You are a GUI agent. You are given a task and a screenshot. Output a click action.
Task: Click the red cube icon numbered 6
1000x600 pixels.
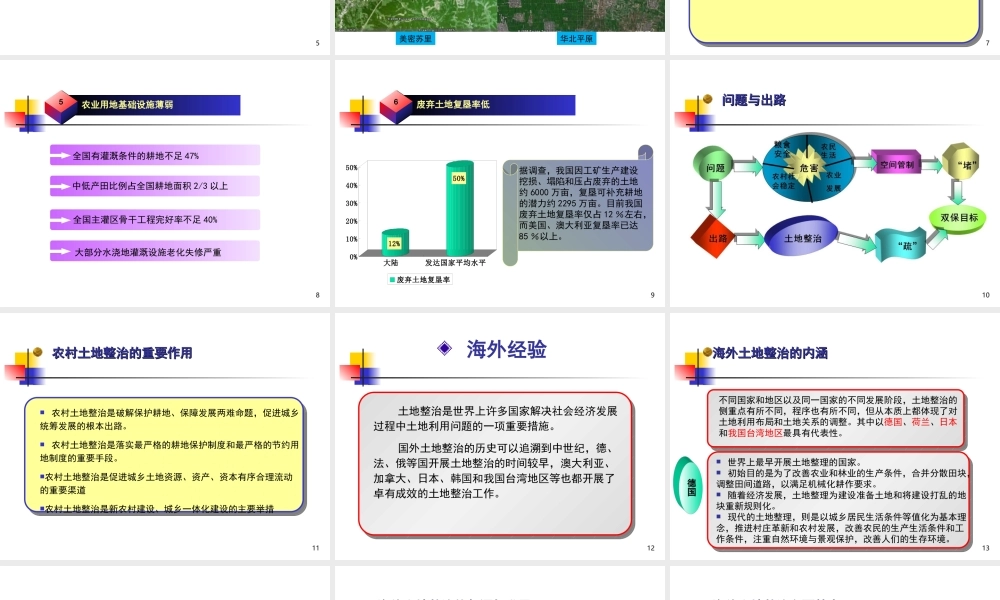click(395, 106)
